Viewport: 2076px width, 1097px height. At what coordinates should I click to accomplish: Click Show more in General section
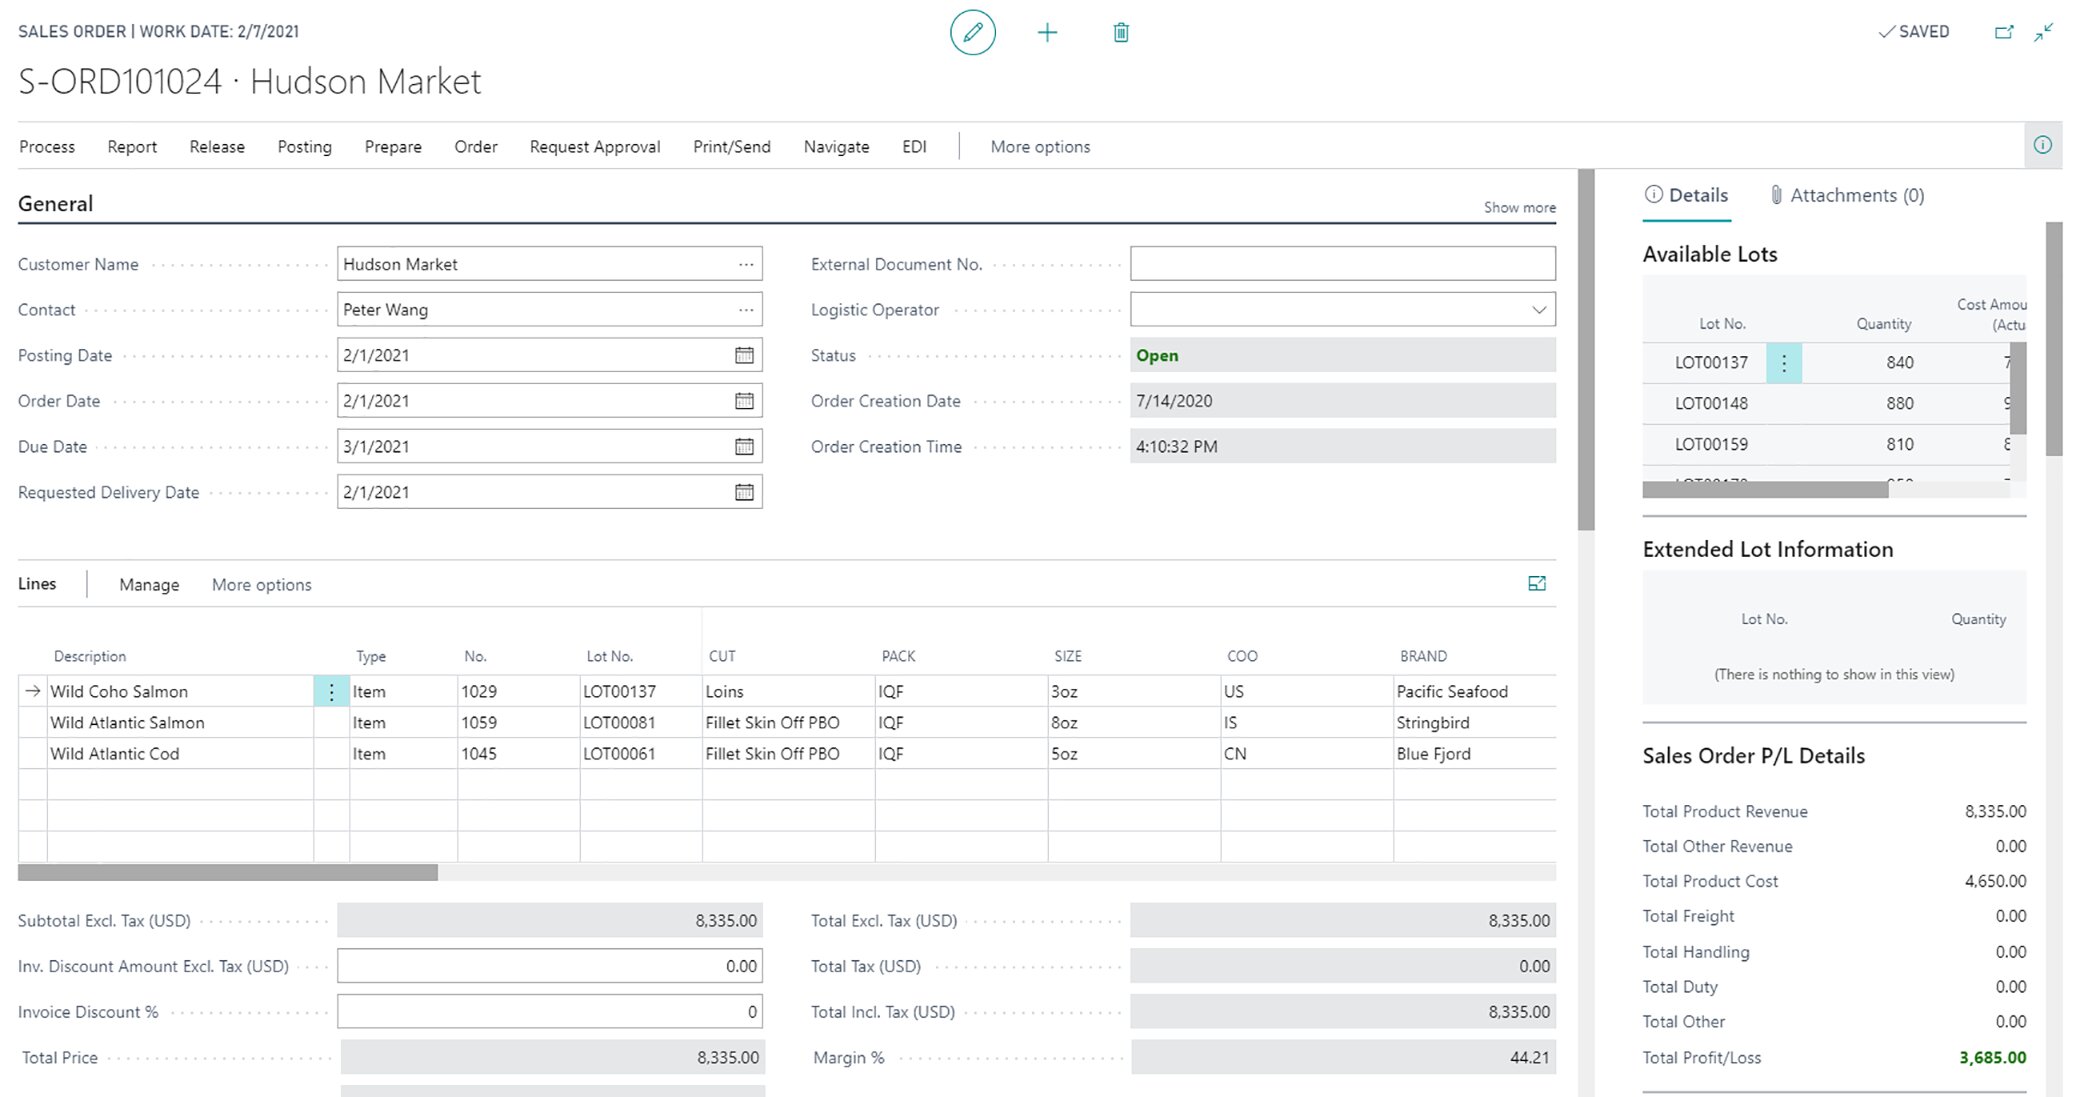pyautogui.click(x=1519, y=208)
